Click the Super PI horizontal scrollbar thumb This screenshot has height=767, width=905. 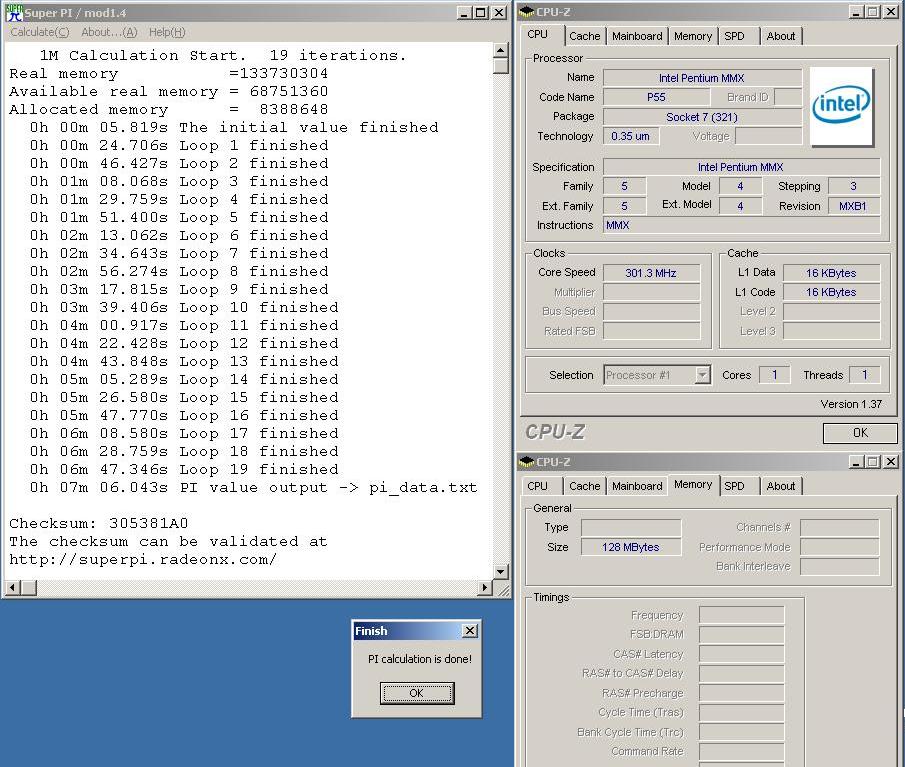(x=28, y=588)
